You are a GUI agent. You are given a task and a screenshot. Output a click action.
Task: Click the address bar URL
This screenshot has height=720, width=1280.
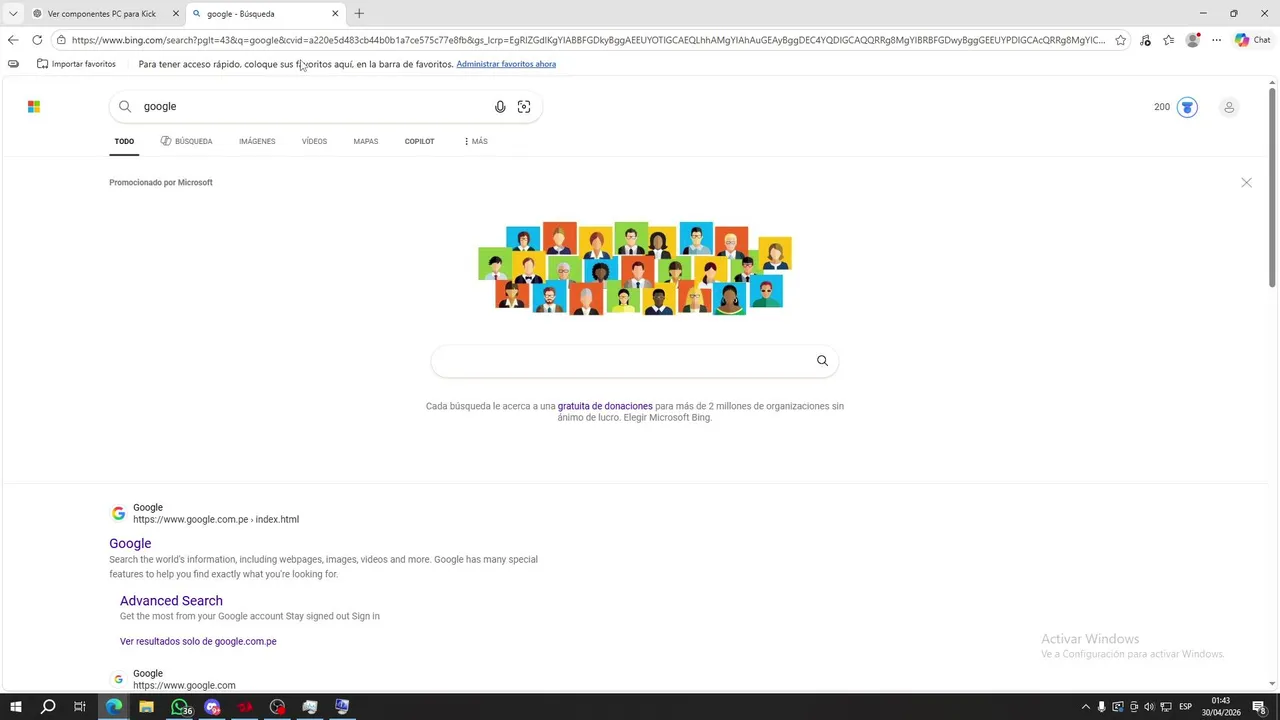(x=588, y=40)
